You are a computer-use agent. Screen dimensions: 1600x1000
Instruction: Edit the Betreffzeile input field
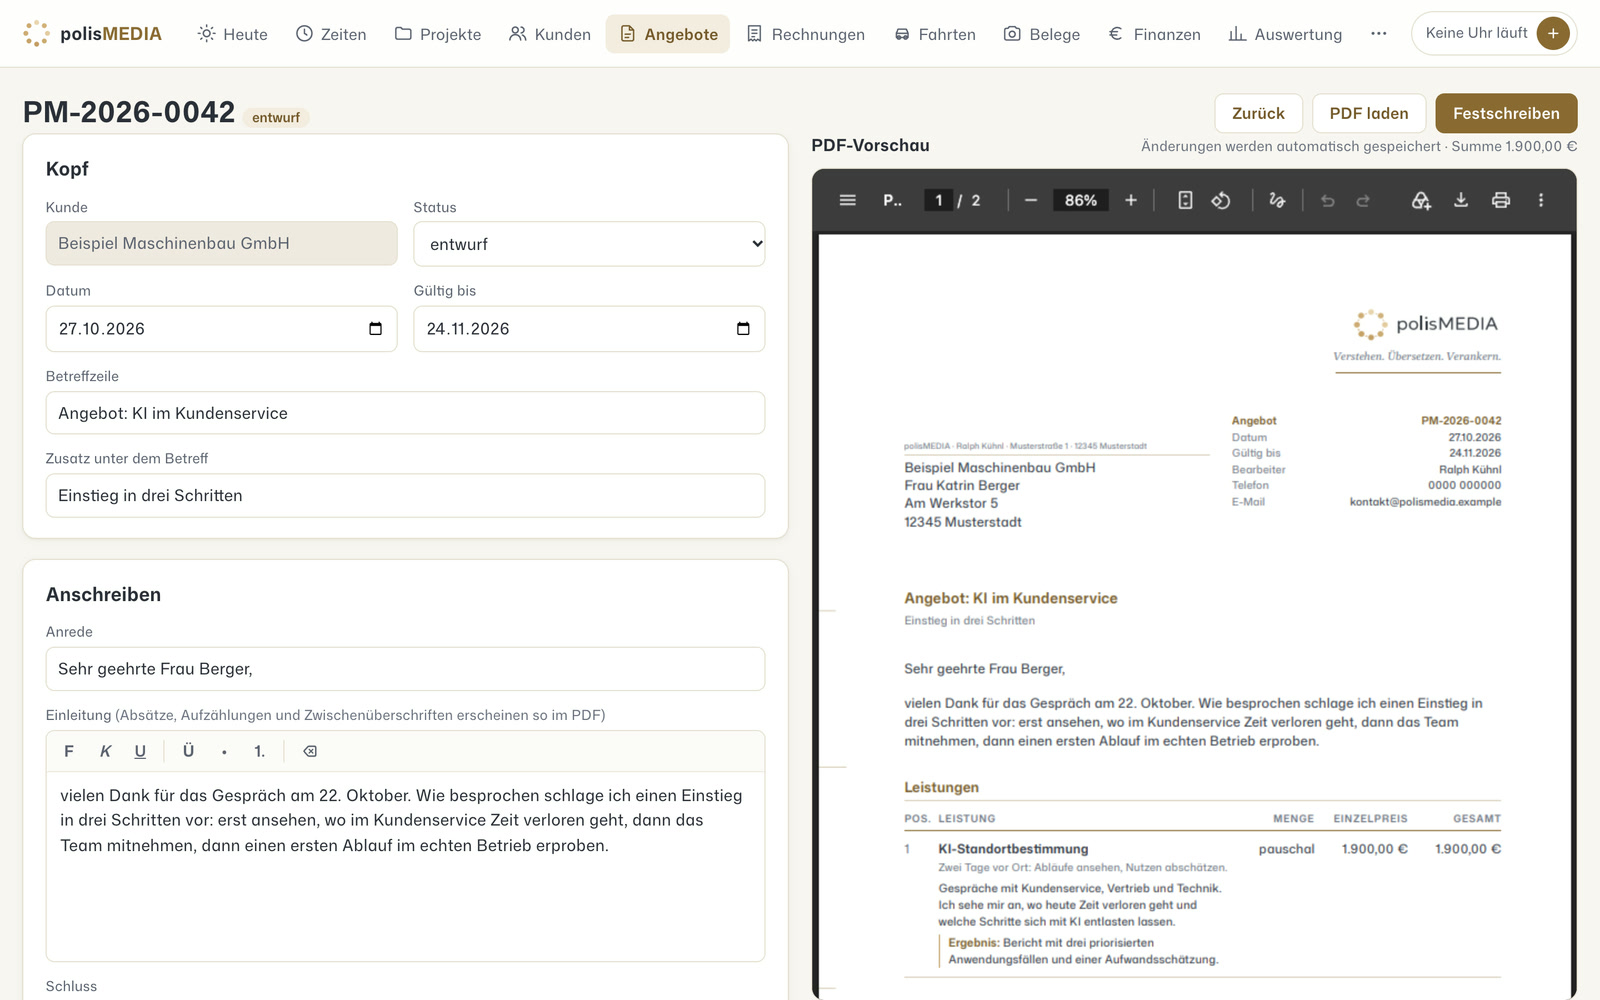pos(405,413)
